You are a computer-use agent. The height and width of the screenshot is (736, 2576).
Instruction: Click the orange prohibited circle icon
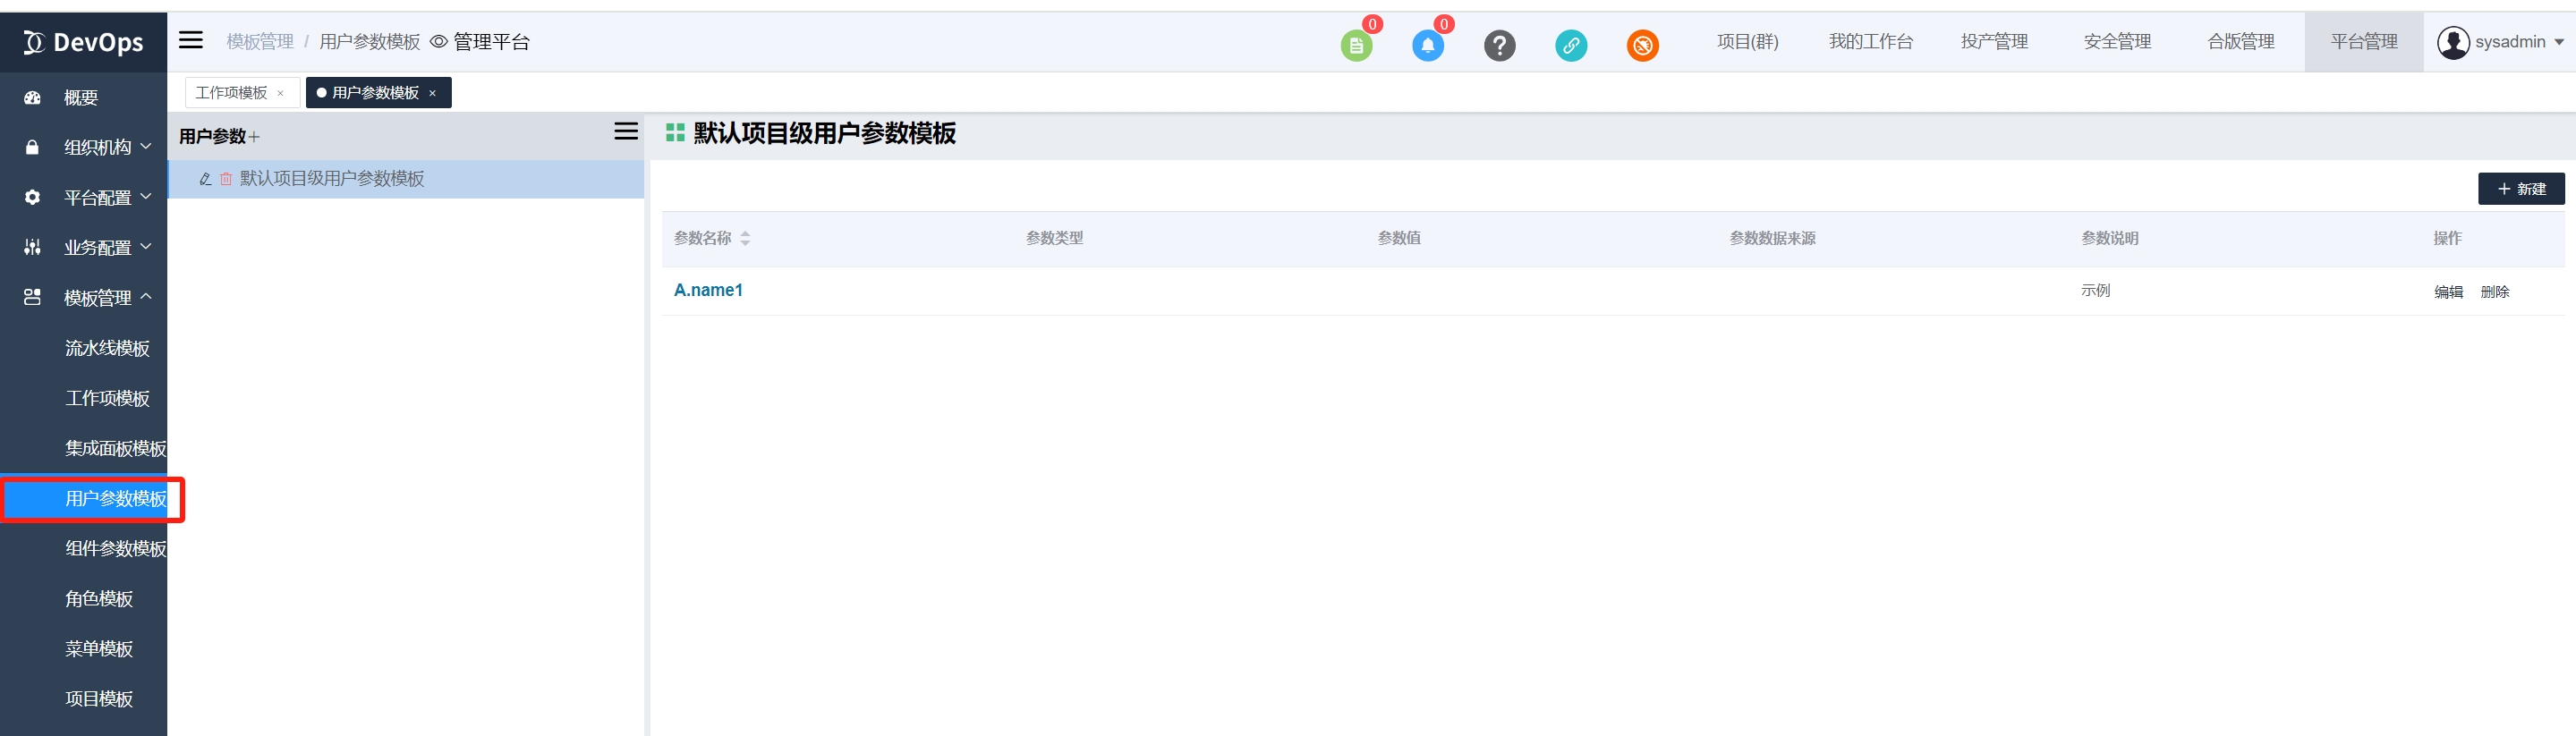pyautogui.click(x=1642, y=45)
